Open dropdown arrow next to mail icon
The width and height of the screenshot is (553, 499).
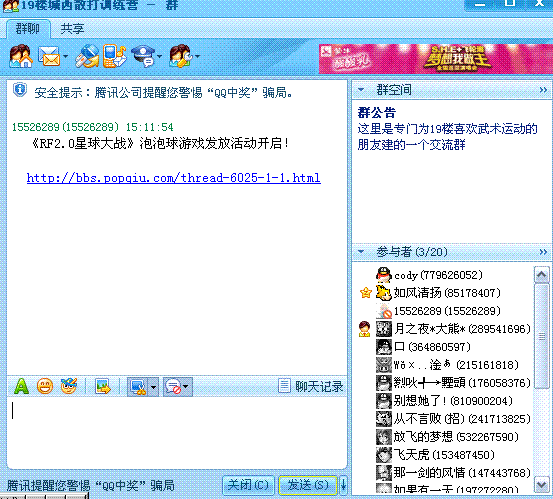pyautogui.click(x=66, y=56)
